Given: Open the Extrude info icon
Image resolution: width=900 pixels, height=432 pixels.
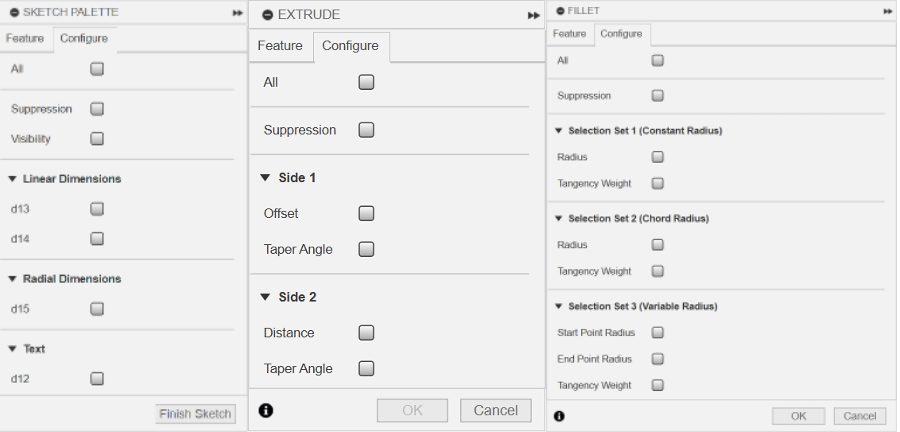Looking at the screenshot, I should click(x=265, y=410).
